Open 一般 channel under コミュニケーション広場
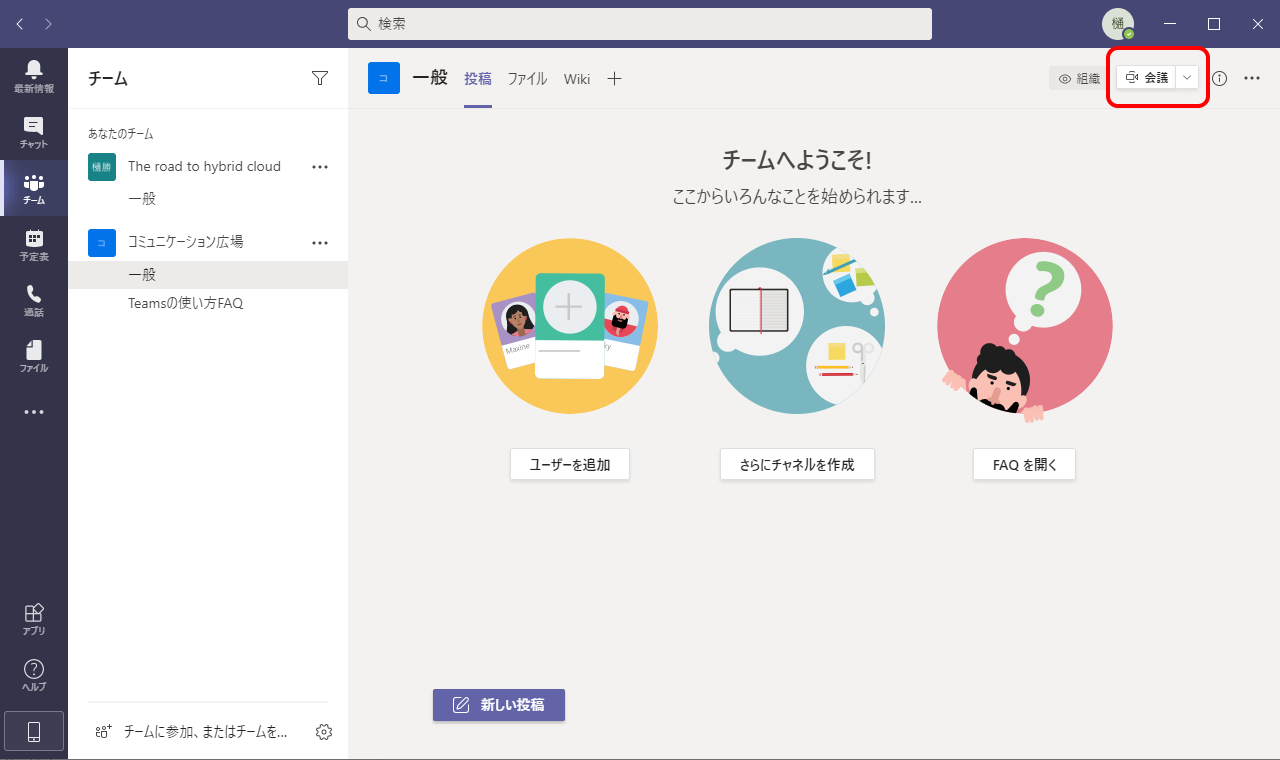This screenshot has height=760, width=1280. click(208, 275)
